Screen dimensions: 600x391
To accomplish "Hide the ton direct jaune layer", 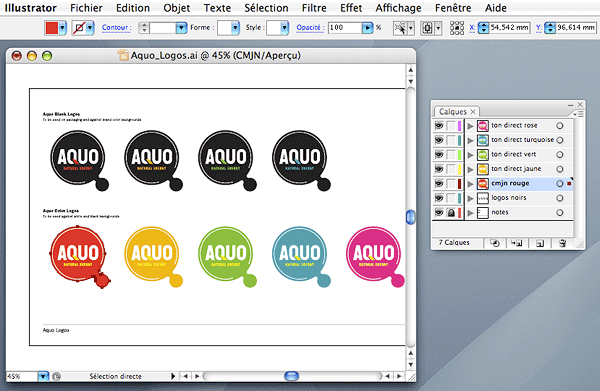I will [439, 169].
